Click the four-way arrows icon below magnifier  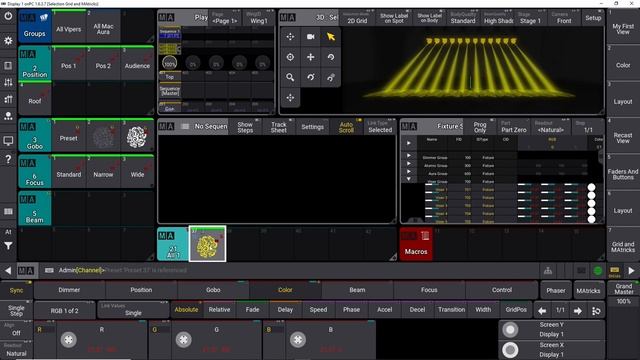click(290, 98)
